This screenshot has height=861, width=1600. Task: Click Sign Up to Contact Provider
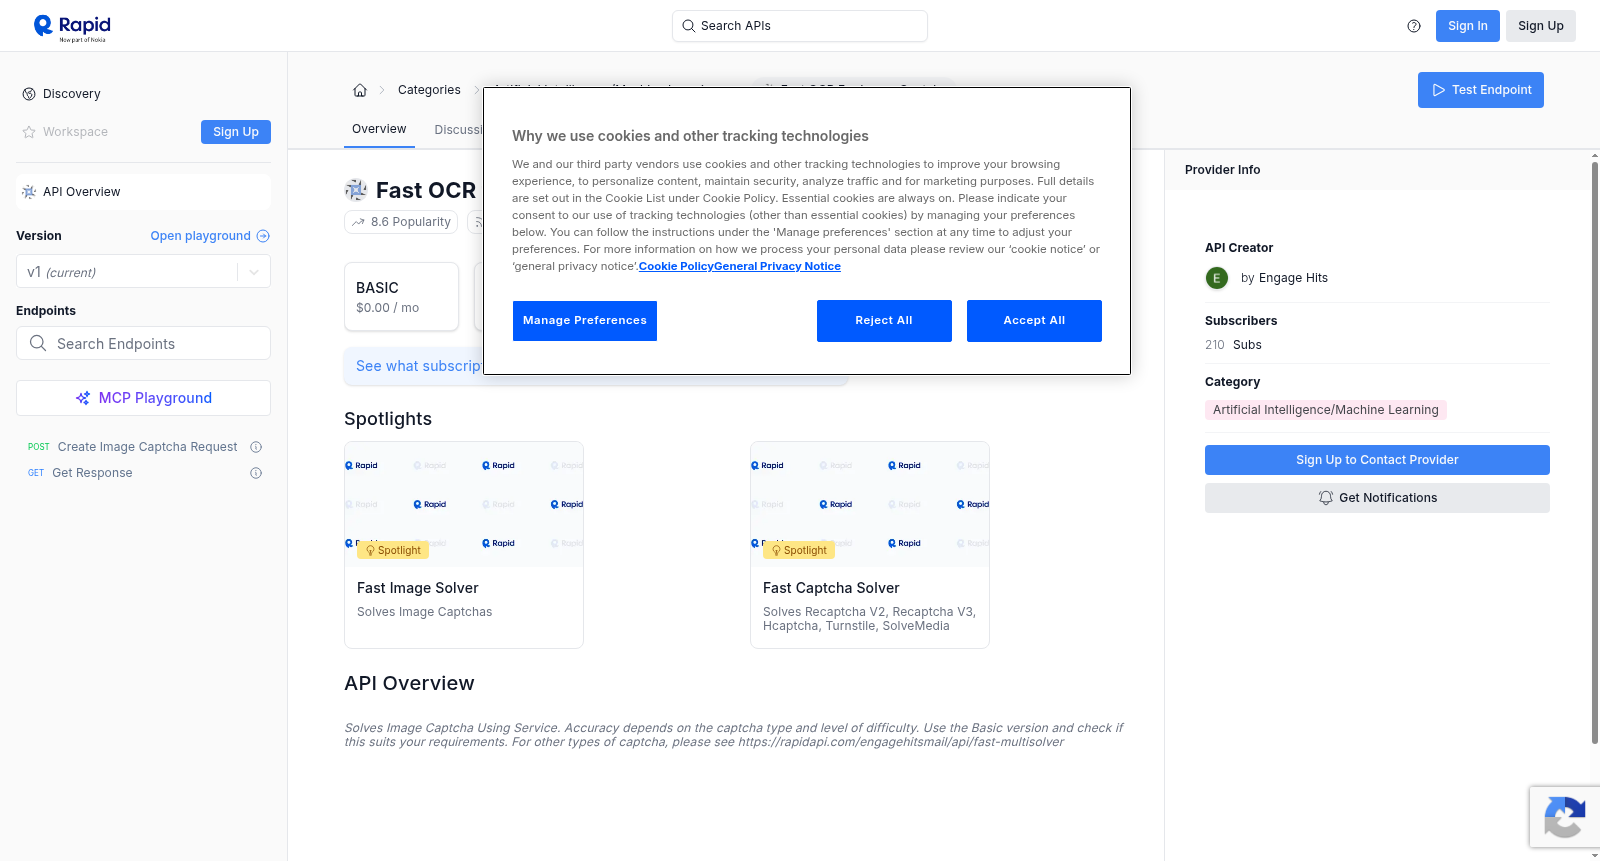coord(1377,460)
